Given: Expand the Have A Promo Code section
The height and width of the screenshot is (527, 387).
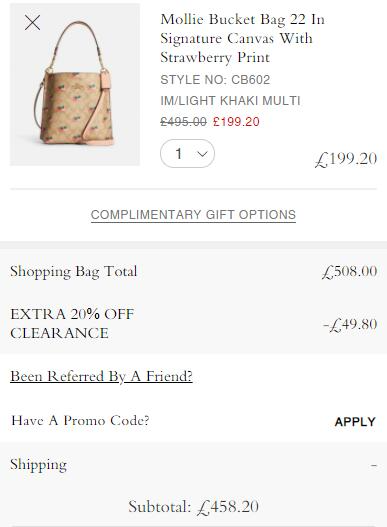Looking at the screenshot, I should tap(80, 420).
